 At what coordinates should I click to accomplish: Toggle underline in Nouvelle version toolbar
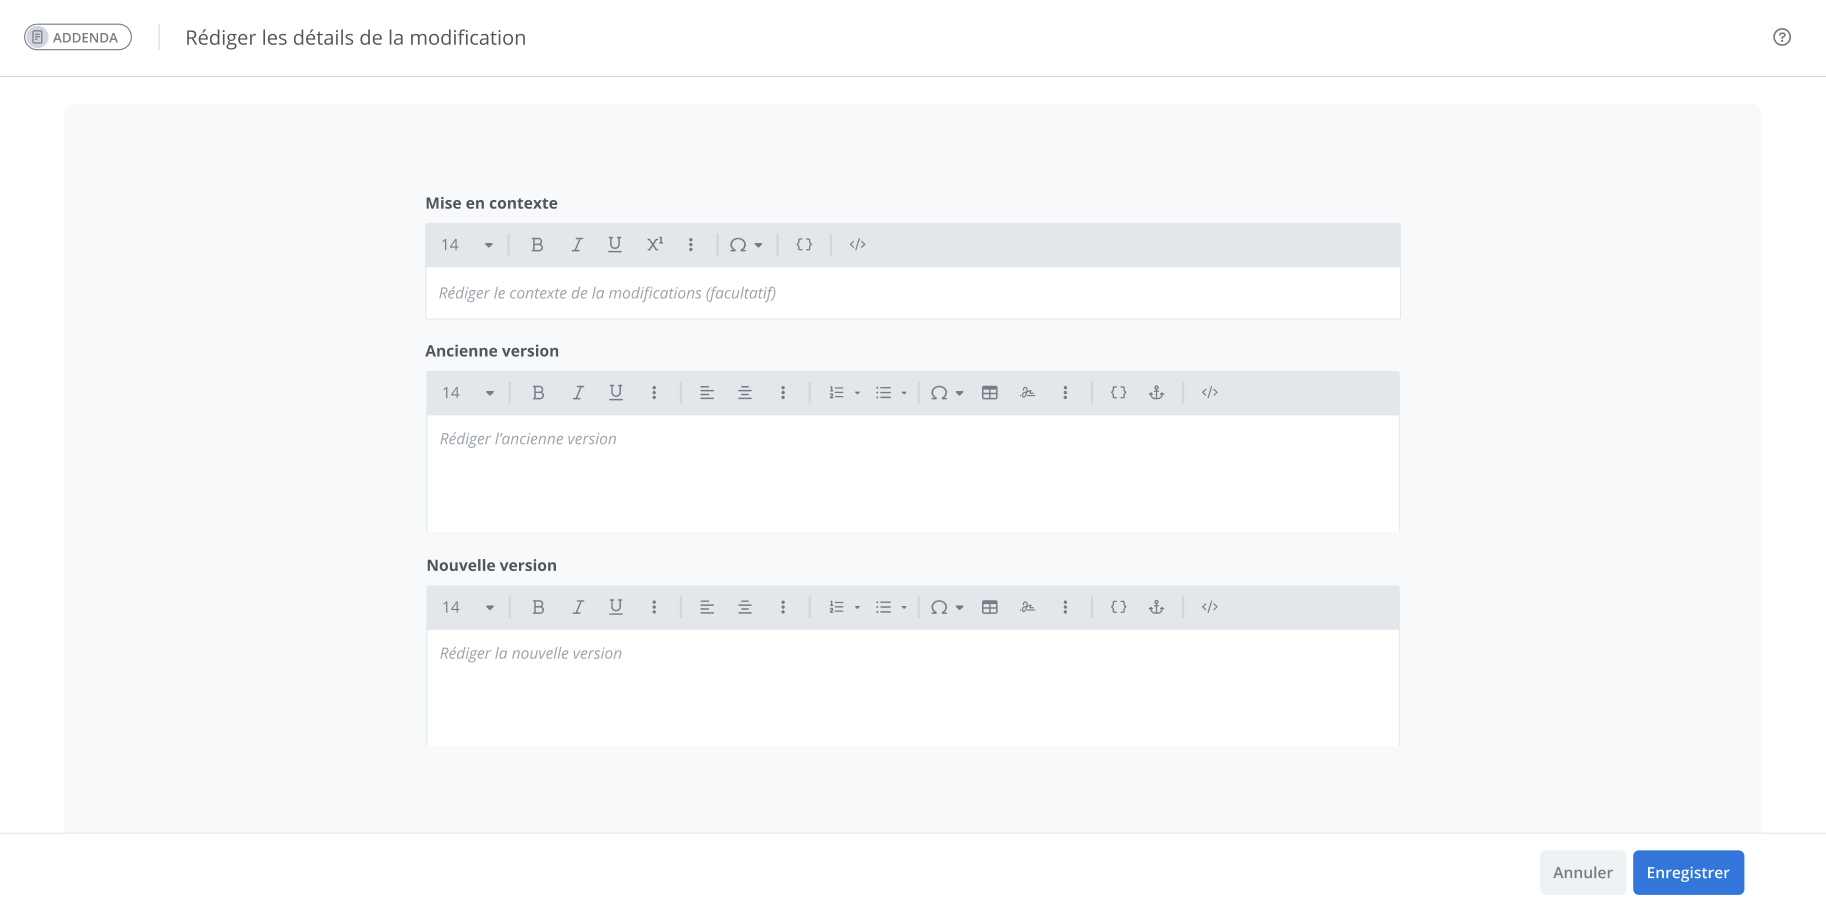(x=615, y=607)
